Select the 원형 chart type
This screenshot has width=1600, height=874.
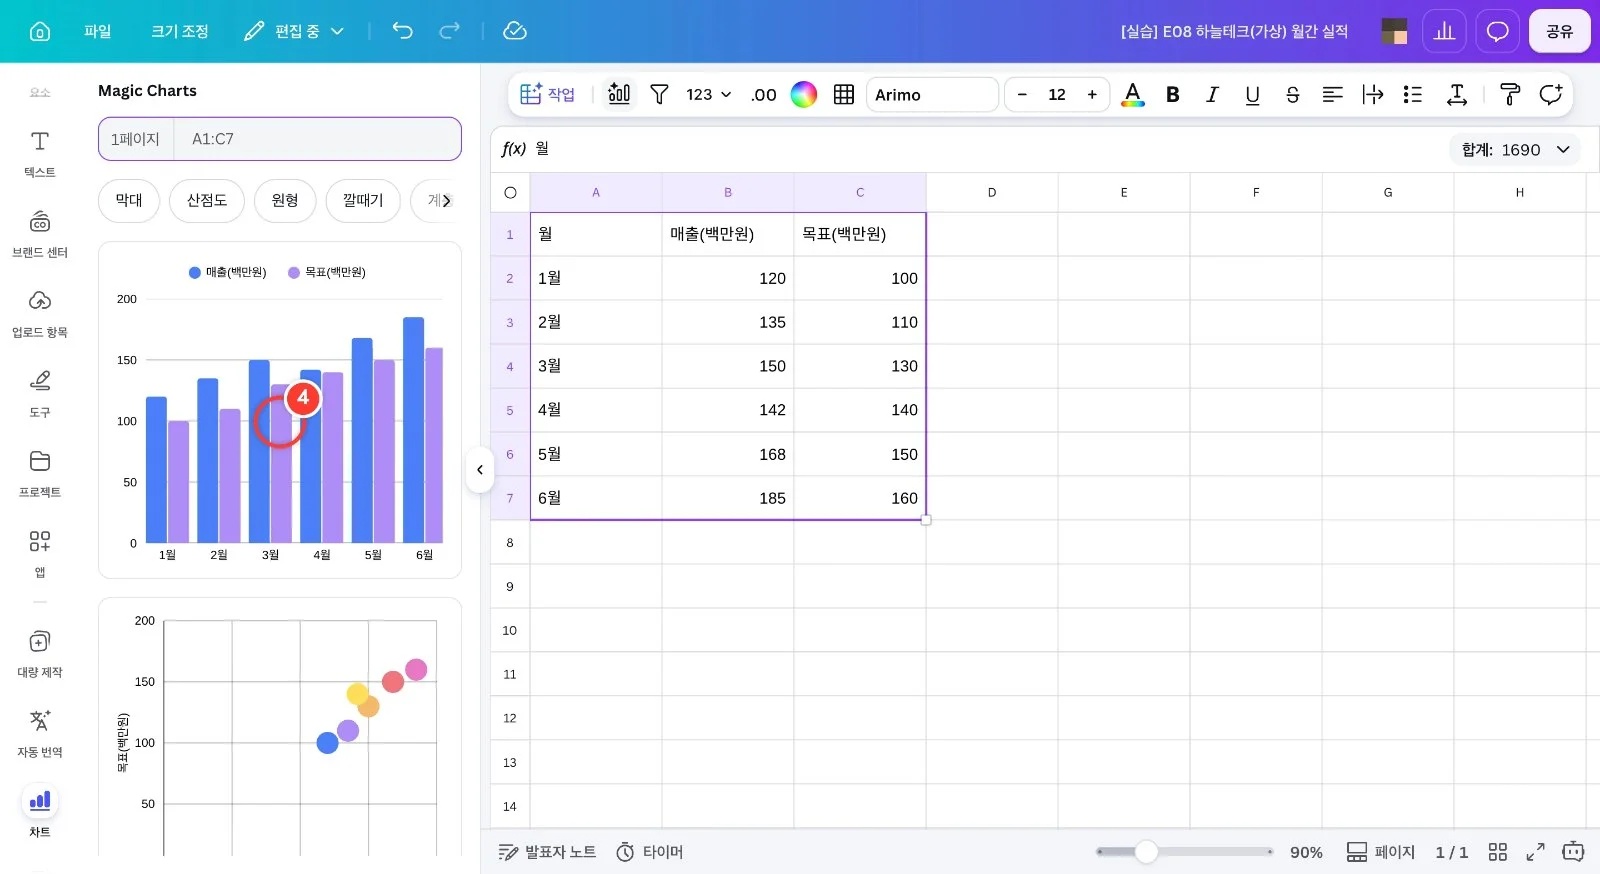click(285, 200)
